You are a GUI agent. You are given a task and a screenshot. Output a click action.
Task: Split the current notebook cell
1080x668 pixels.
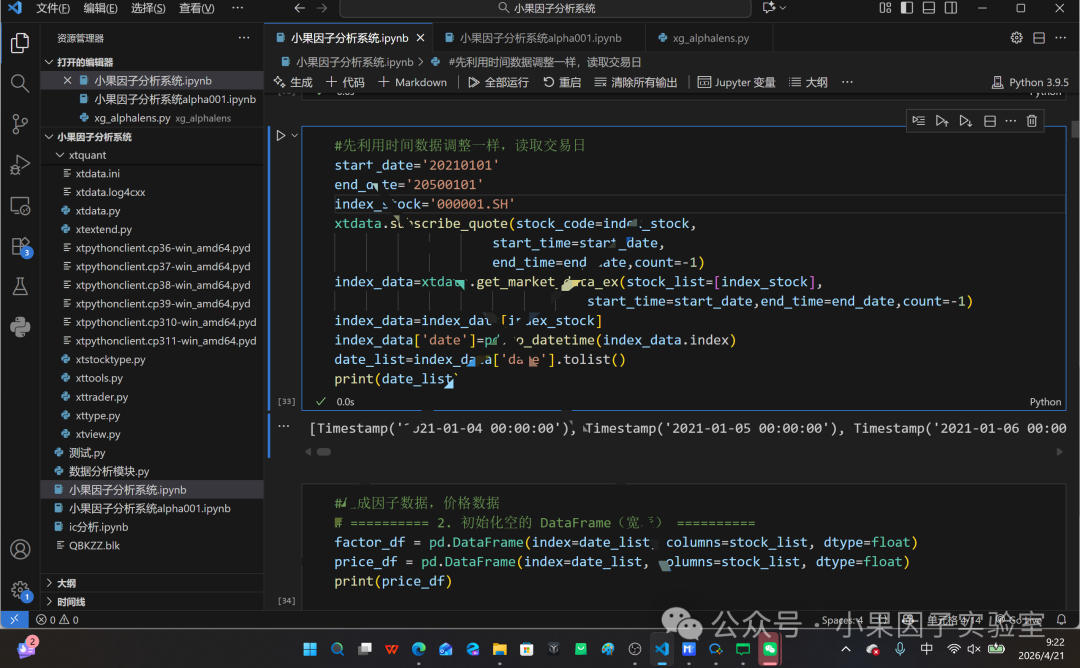point(989,121)
